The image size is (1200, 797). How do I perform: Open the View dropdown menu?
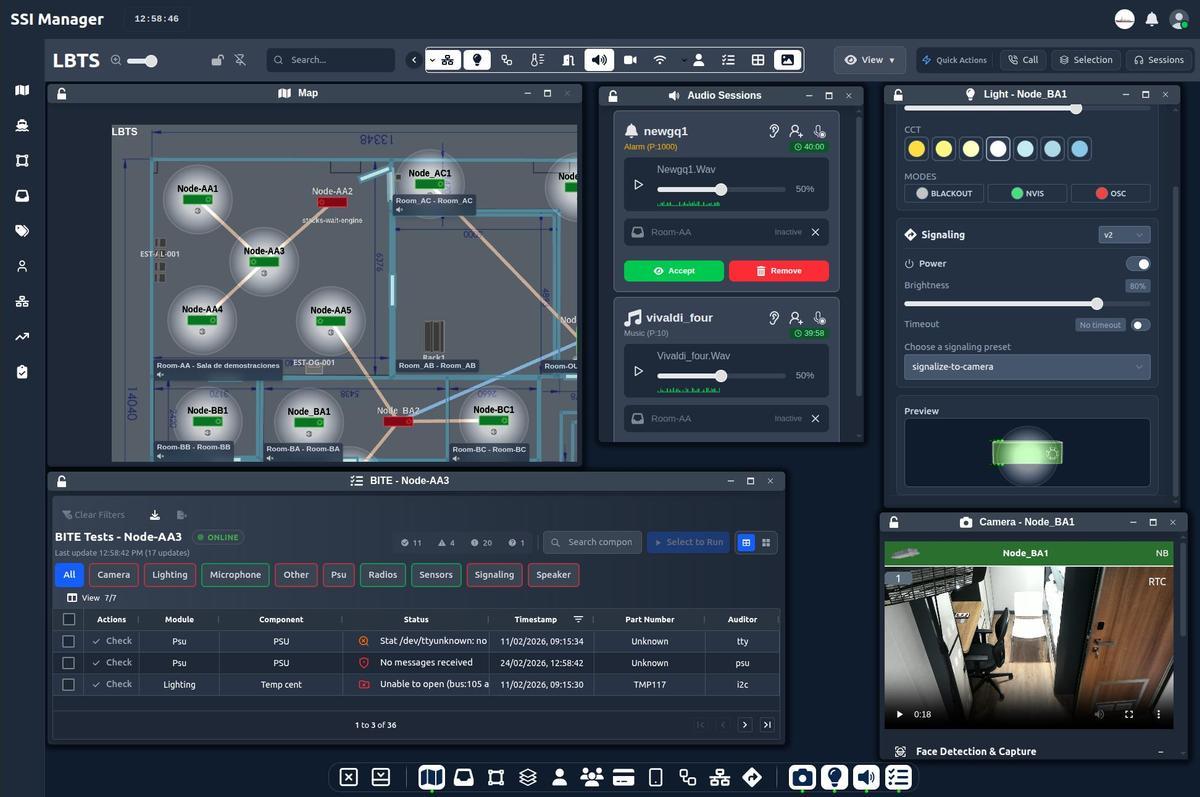pyautogui.click(x=870, y=60)
